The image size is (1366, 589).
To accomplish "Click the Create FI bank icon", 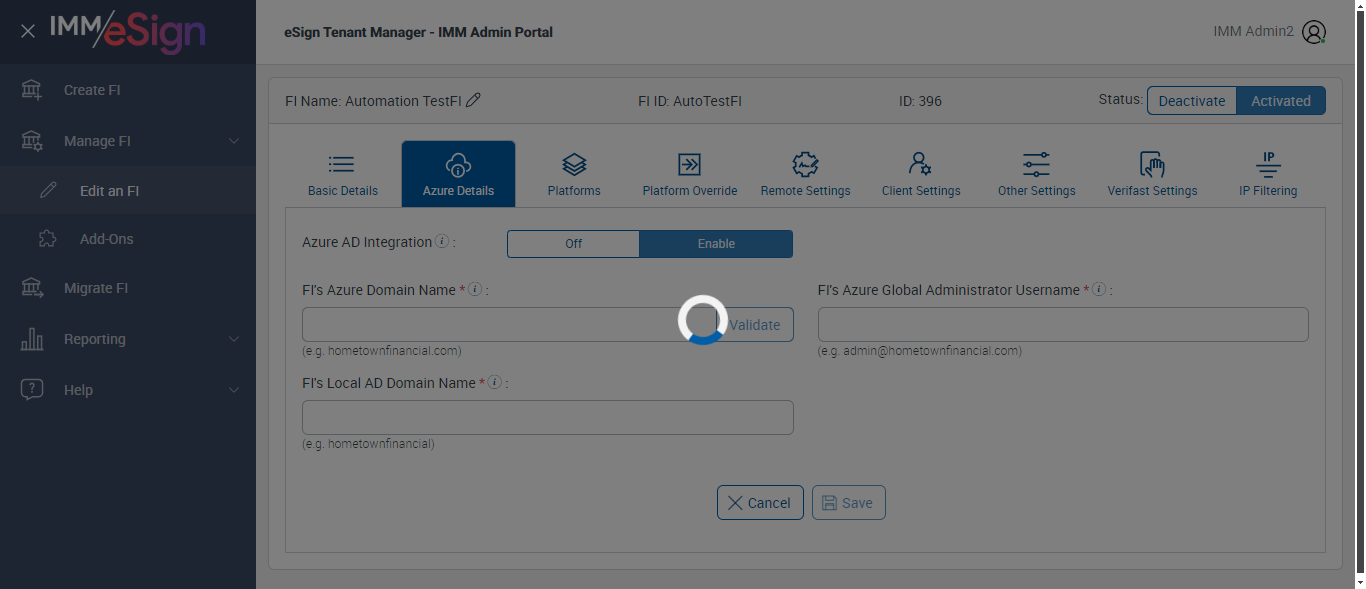I will (x=32, y=90).
